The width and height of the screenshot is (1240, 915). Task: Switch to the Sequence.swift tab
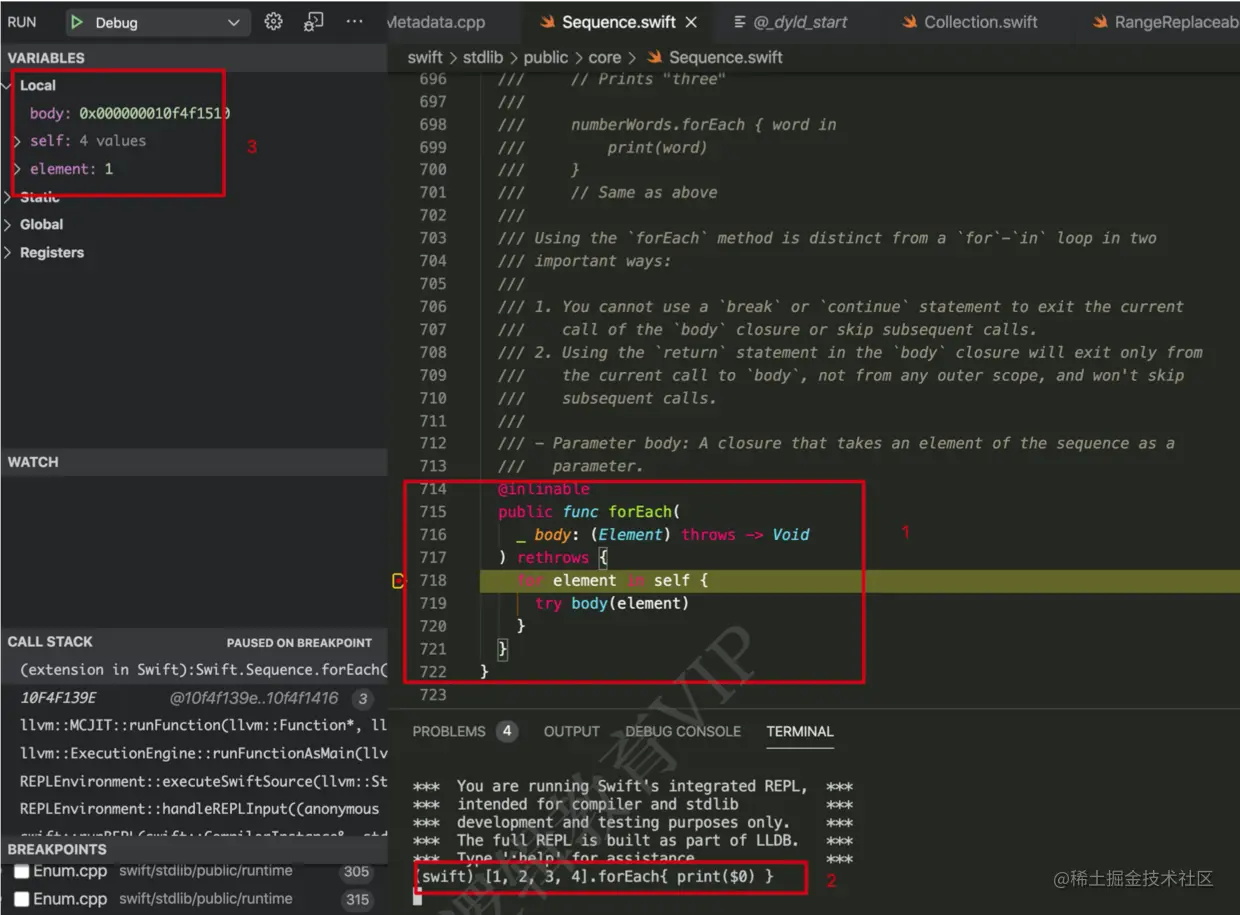pos(618,22)
